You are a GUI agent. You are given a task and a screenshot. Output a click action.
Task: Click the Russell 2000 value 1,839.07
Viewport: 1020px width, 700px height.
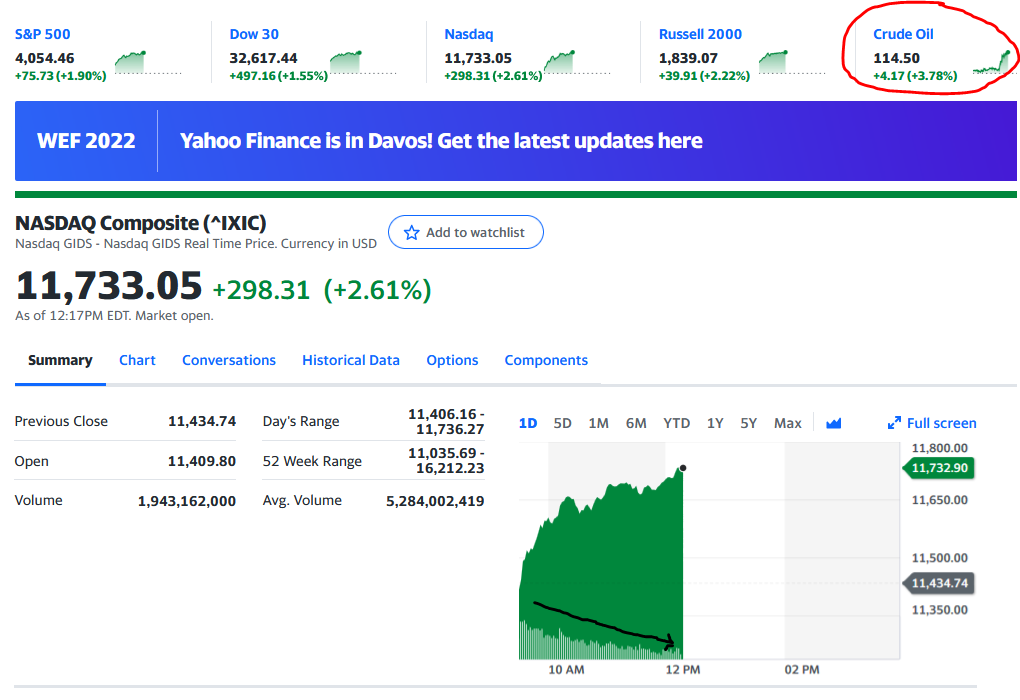(688, 59)
